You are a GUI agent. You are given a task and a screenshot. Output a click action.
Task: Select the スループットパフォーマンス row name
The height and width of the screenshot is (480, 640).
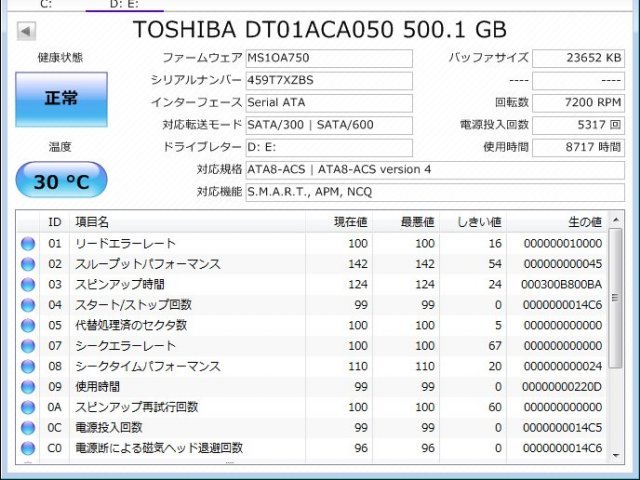point(148,264)
